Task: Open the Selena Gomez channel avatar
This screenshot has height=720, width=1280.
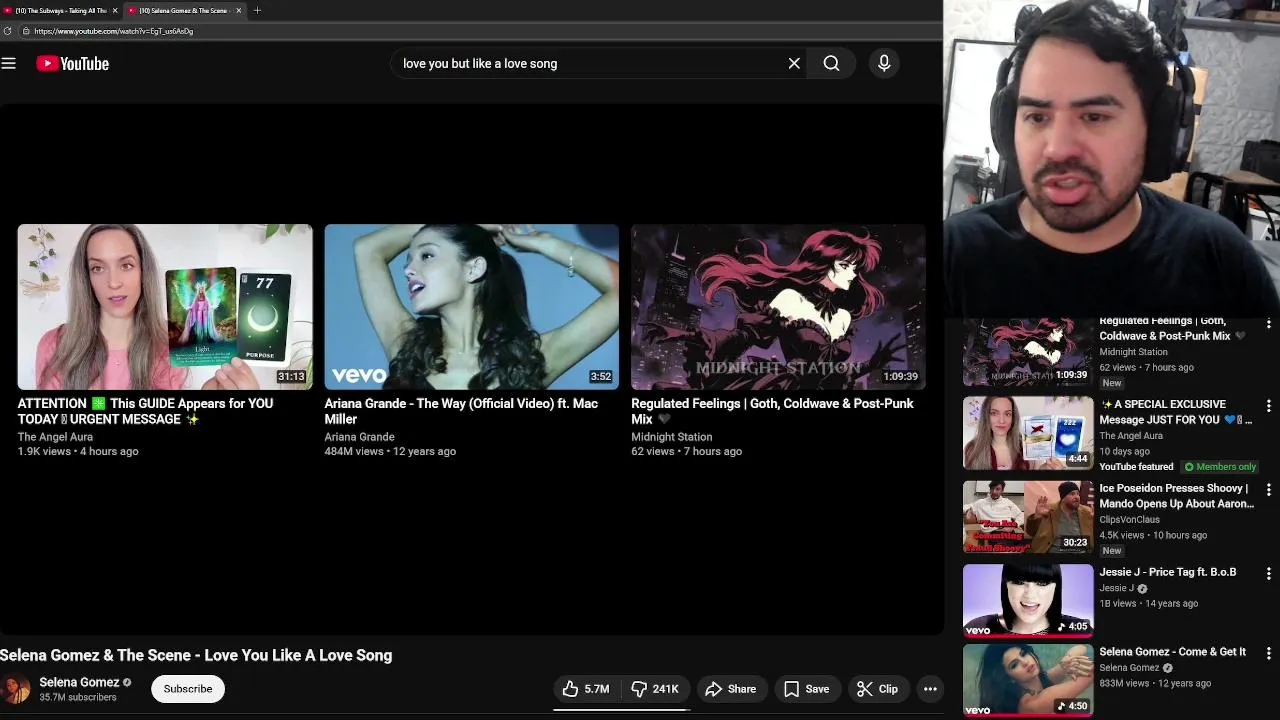Action: pos(15,690)
